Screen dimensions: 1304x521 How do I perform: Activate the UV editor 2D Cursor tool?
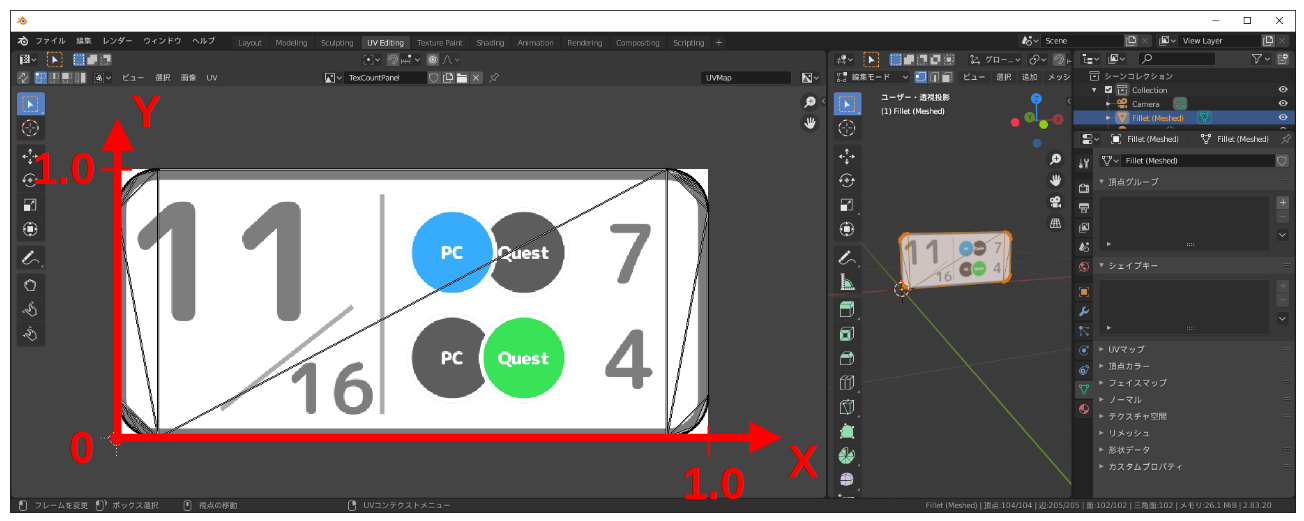pyautogui.click(x=30, y=128)
